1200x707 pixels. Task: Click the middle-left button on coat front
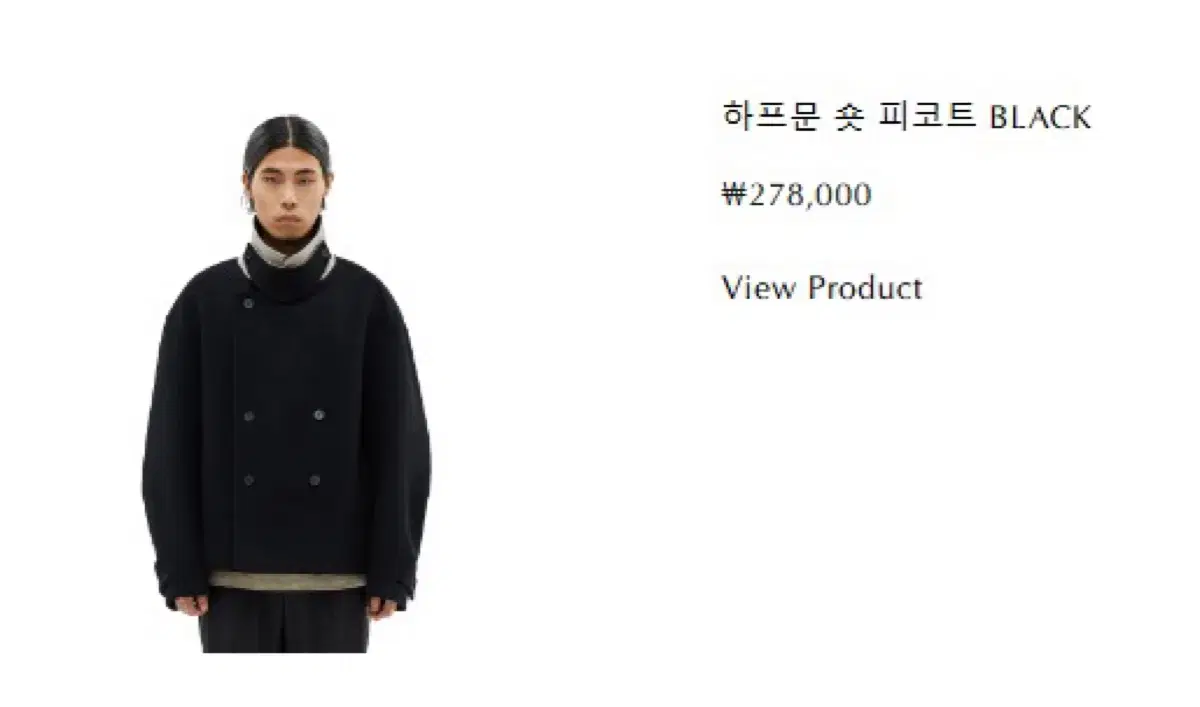click(248, 415)
